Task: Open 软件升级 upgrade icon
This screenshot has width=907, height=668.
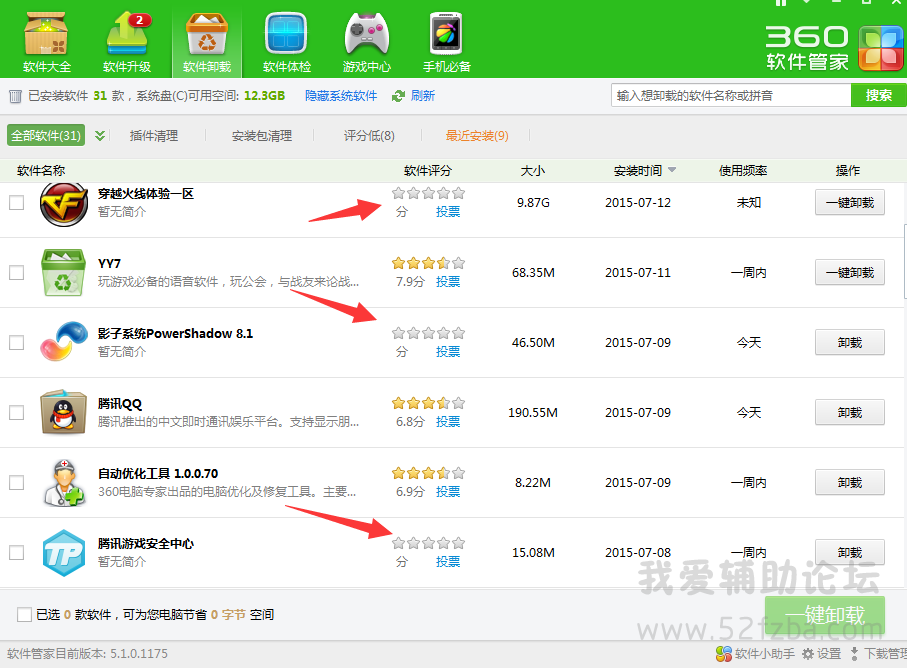Action: [127, 40]
